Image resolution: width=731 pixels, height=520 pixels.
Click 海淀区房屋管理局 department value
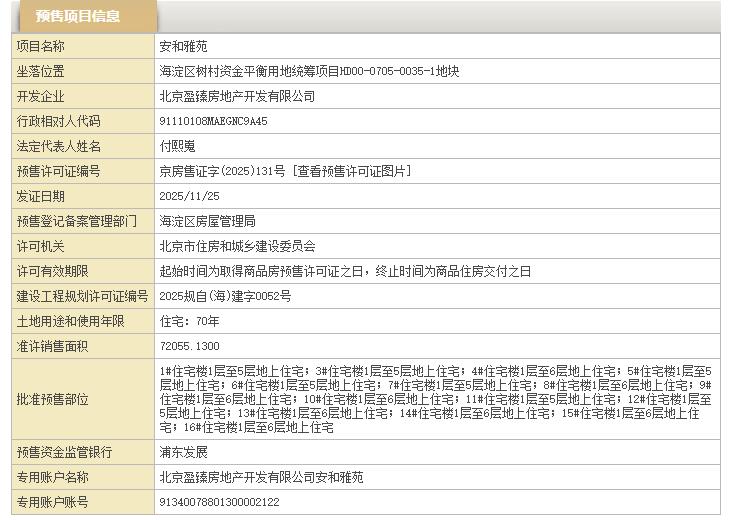pos(207,221)
